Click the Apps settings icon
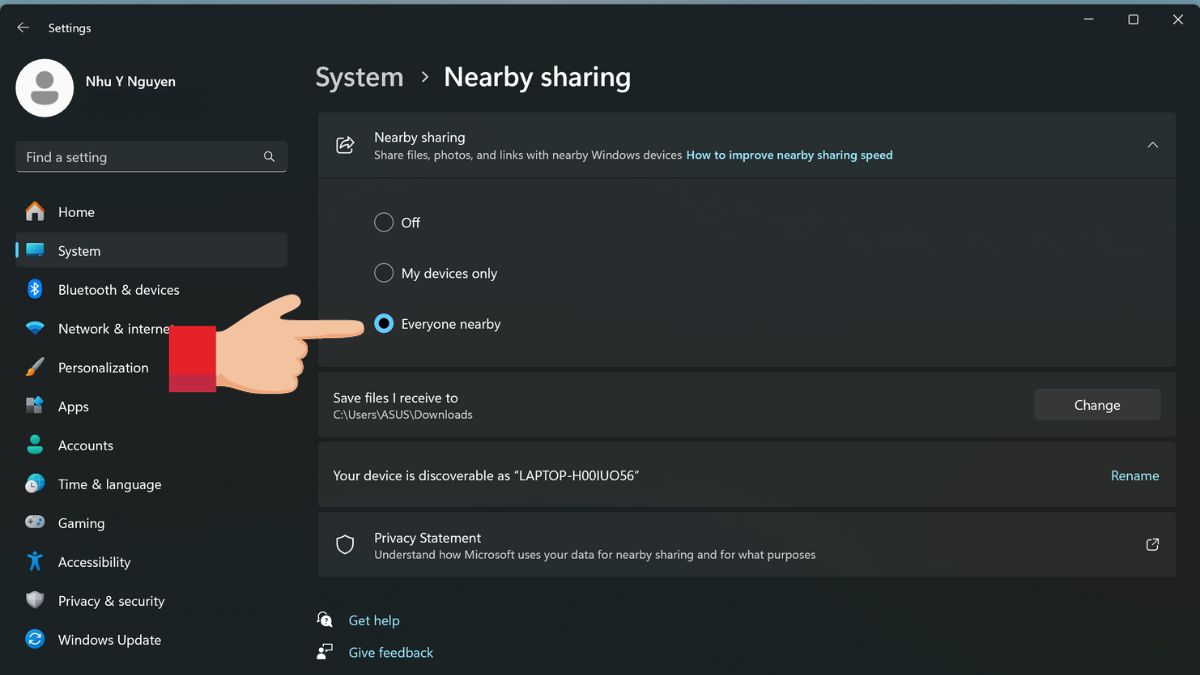 tap(33, 406)
